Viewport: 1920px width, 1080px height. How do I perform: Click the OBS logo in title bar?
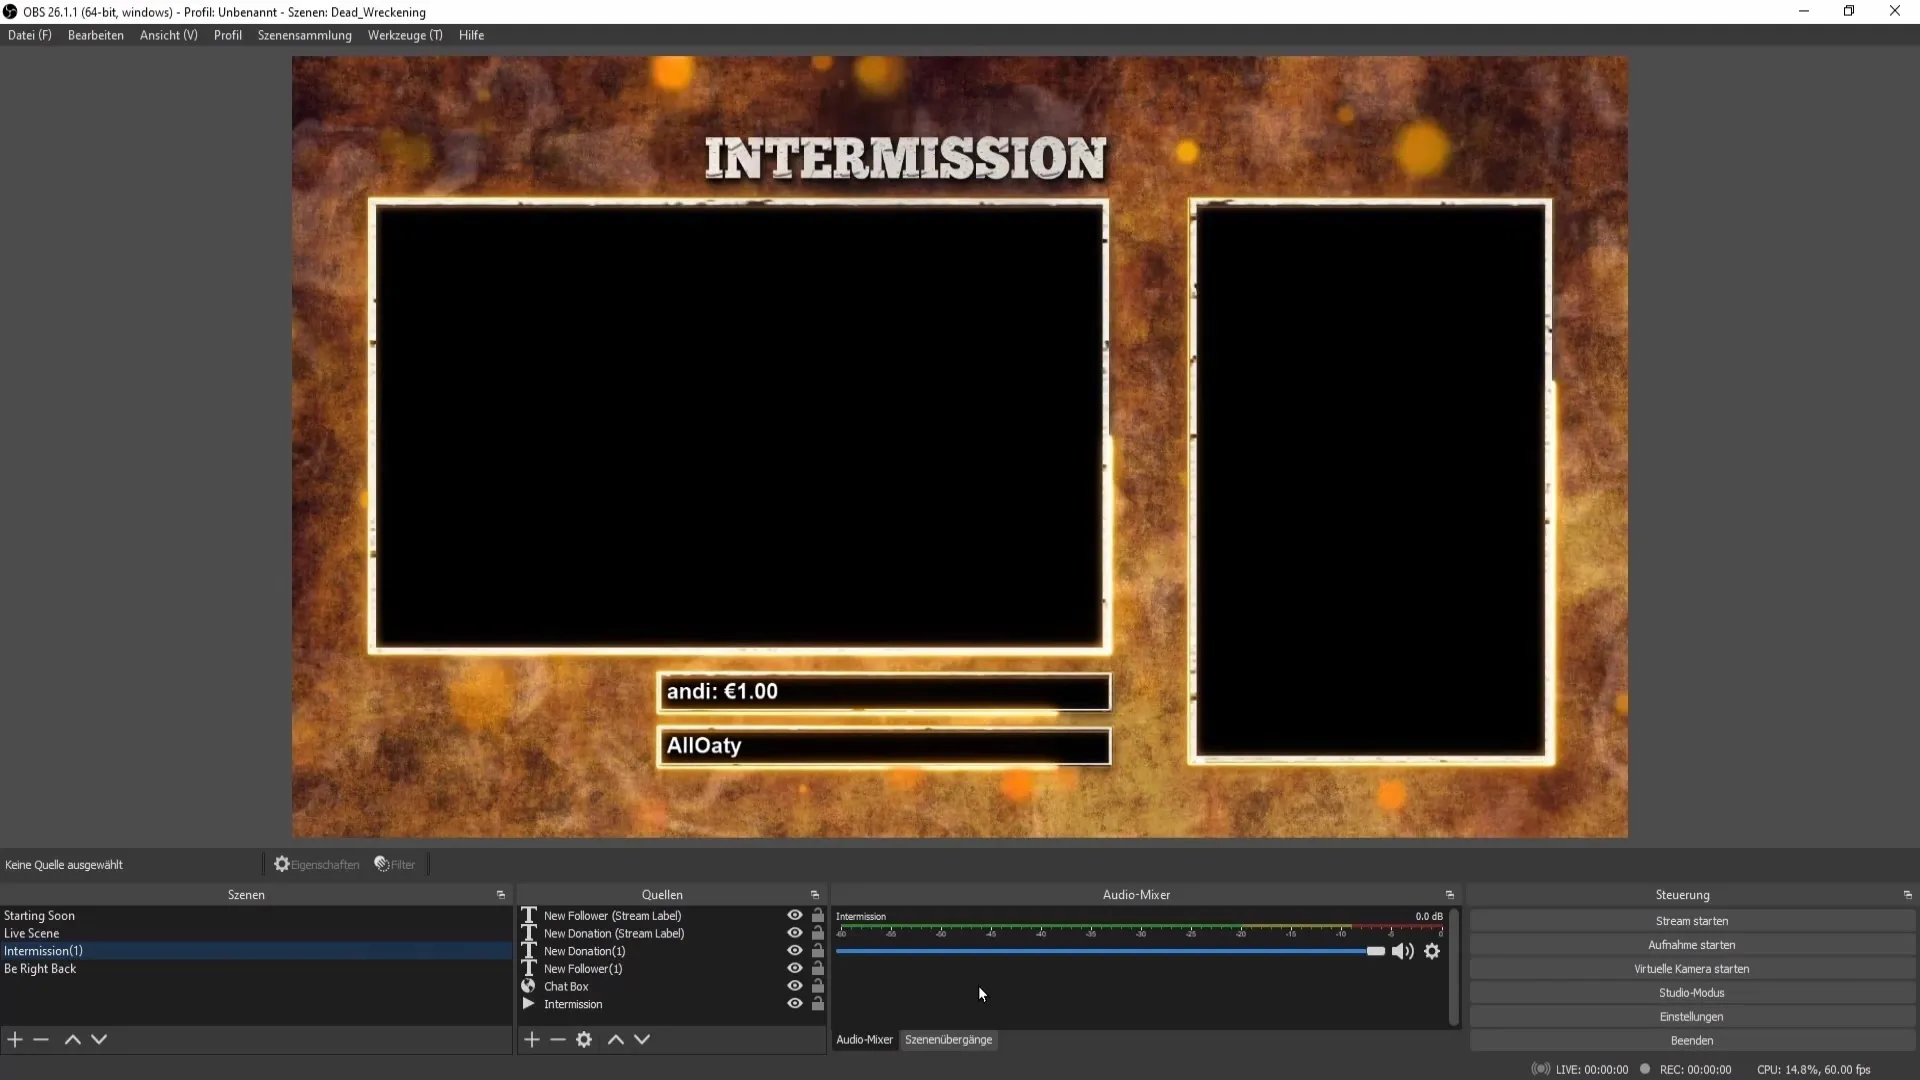click(x=10, y=12)
